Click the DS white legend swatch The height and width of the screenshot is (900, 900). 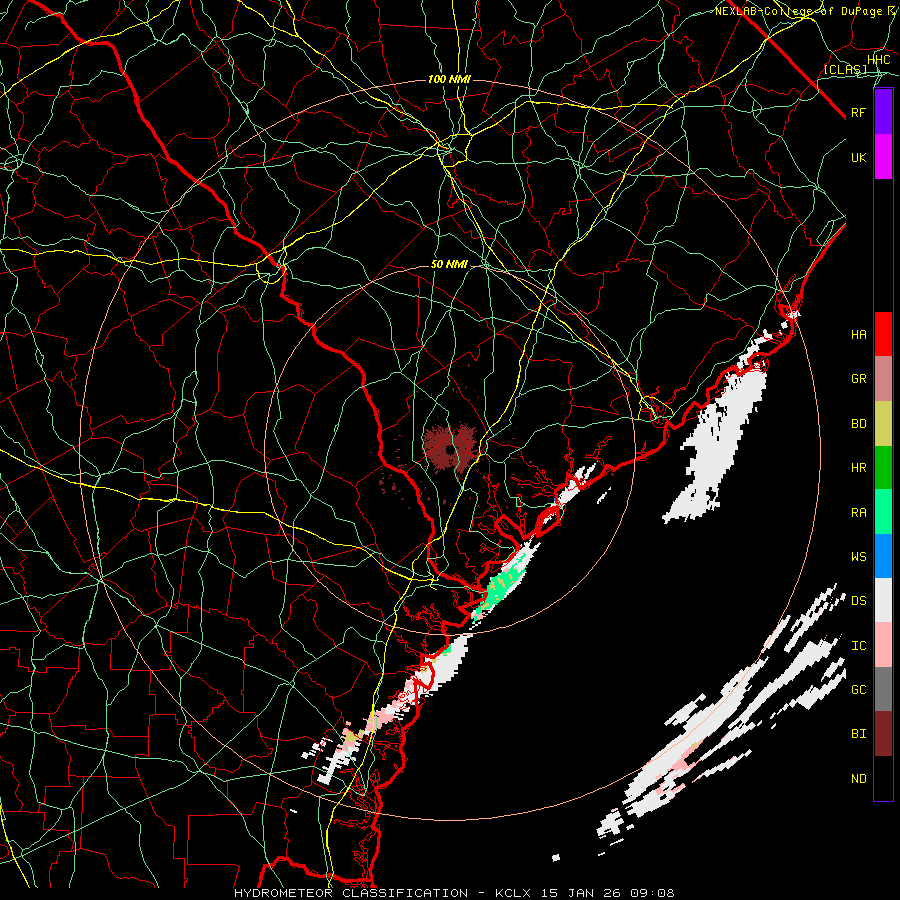pos(883,600)
